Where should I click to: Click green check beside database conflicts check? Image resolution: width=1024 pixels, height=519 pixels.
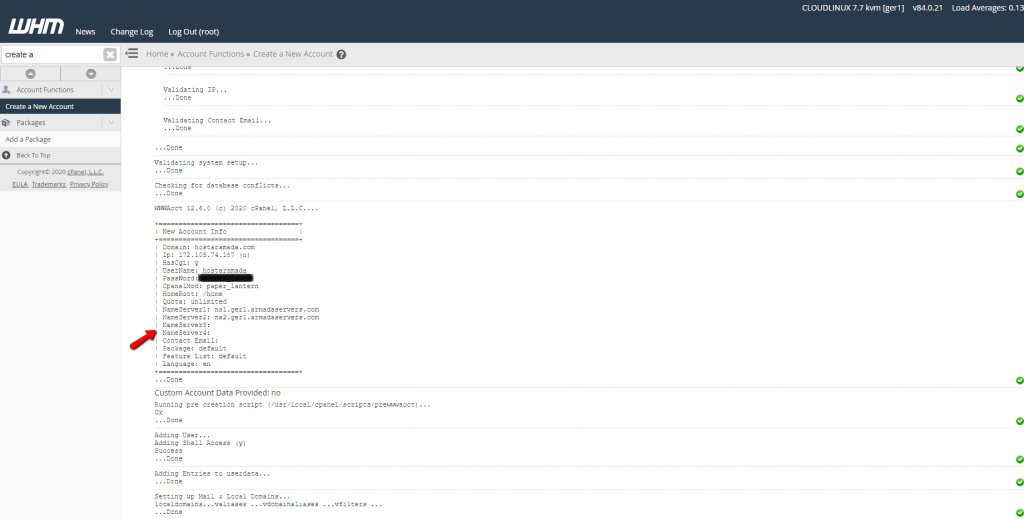click(x=1019, y=194)
